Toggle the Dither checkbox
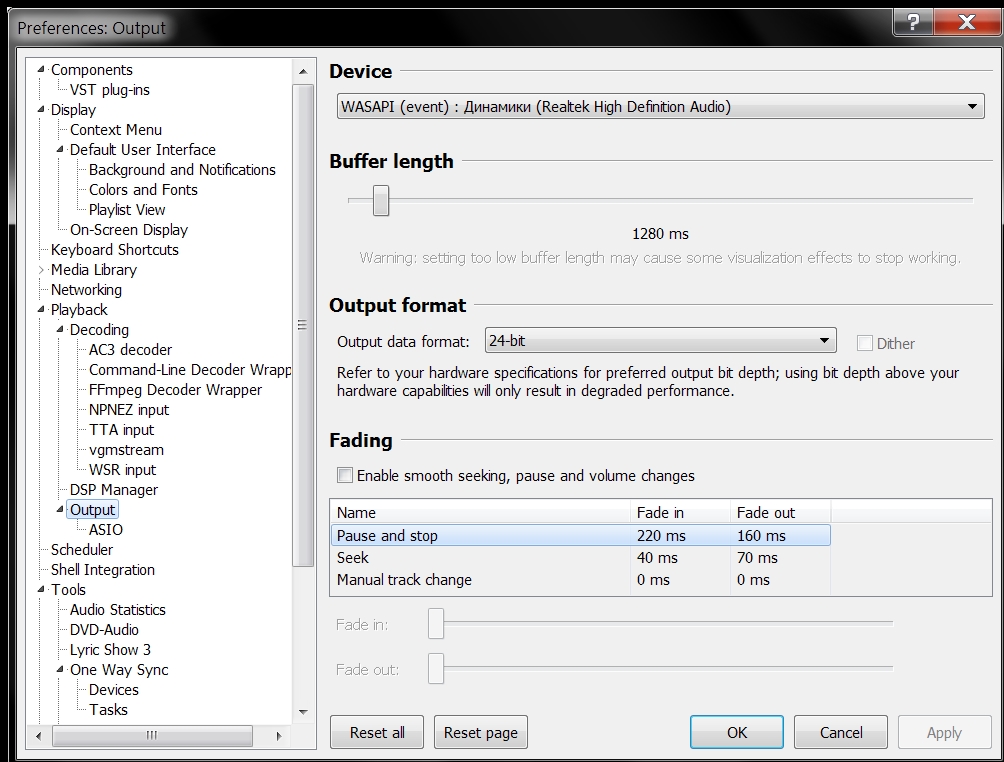Viewport: 1004px width, 762px height. [x=865, y=343]
